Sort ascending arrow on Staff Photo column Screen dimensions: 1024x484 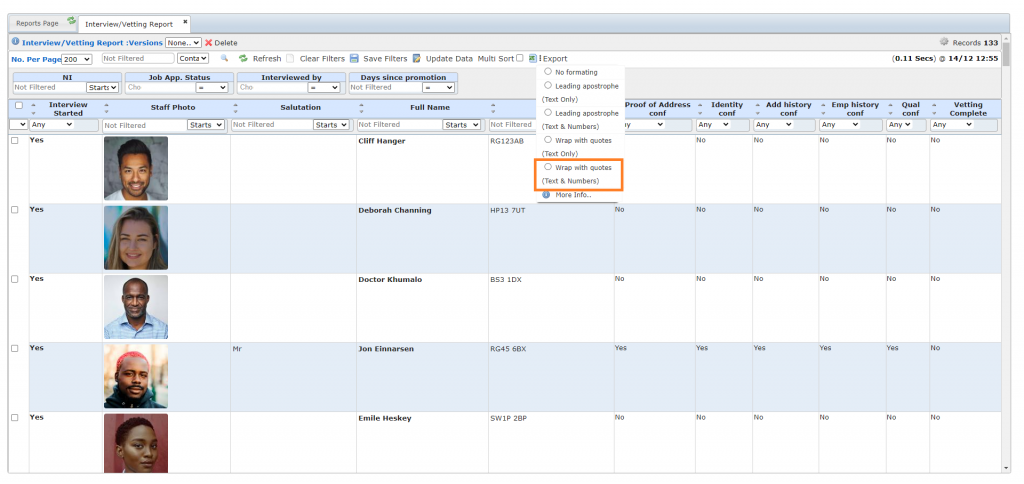[106, 104]
